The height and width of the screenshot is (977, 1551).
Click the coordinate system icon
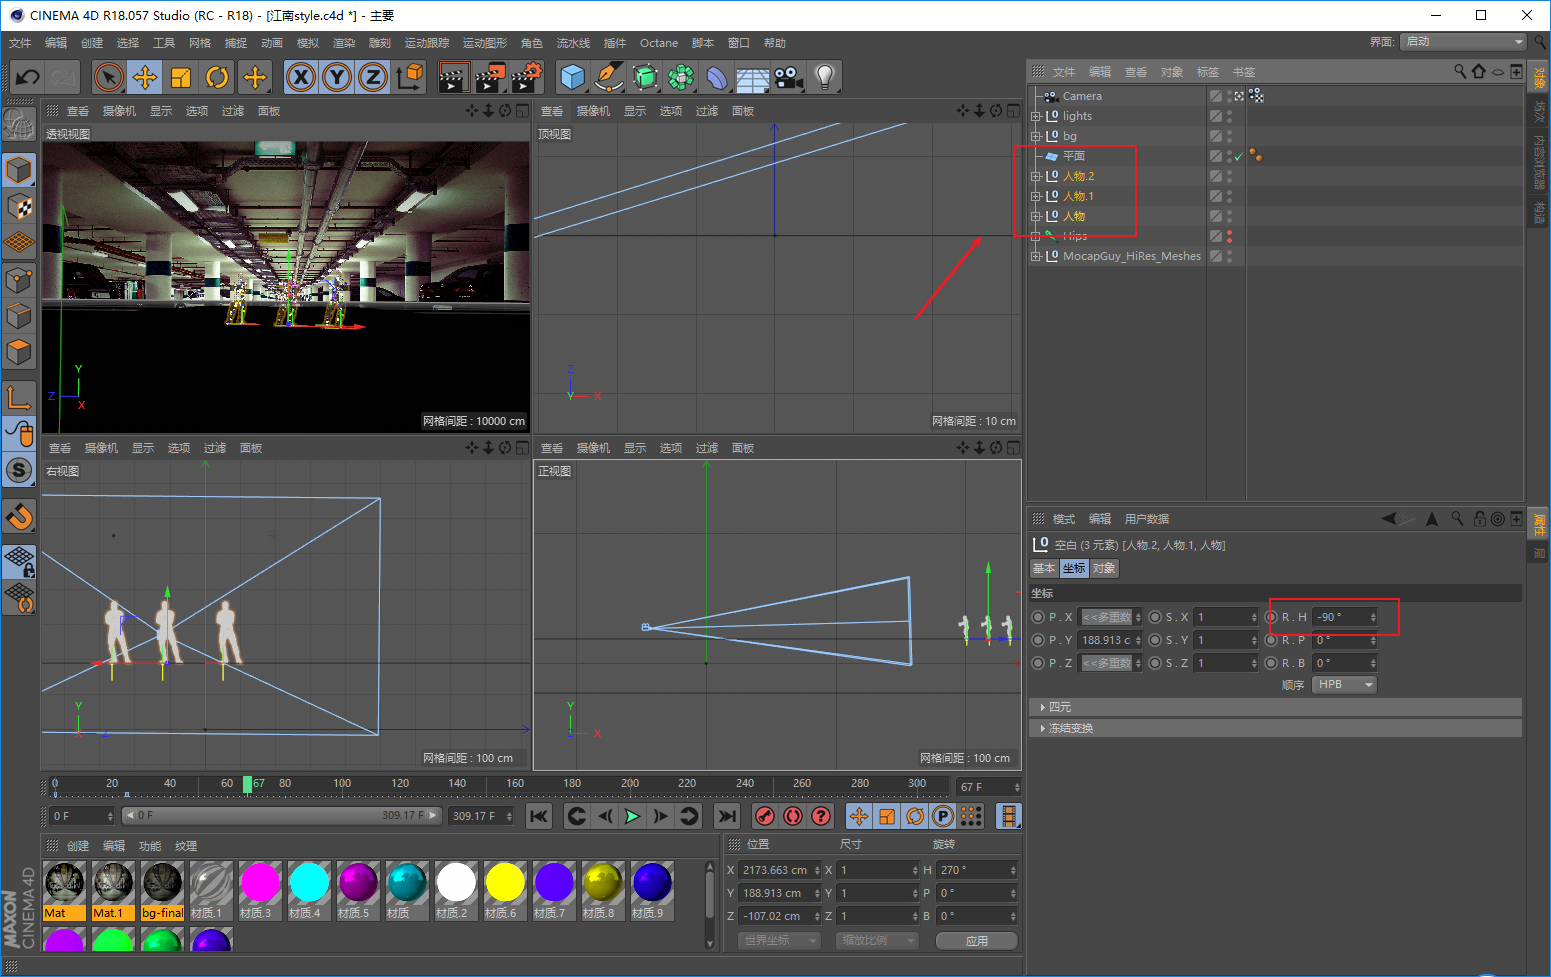(410, 77)
